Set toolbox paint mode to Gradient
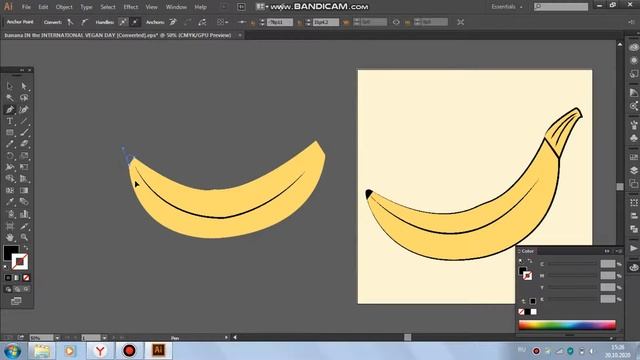Viewport: 640px width, 360px height. [17, 278]
